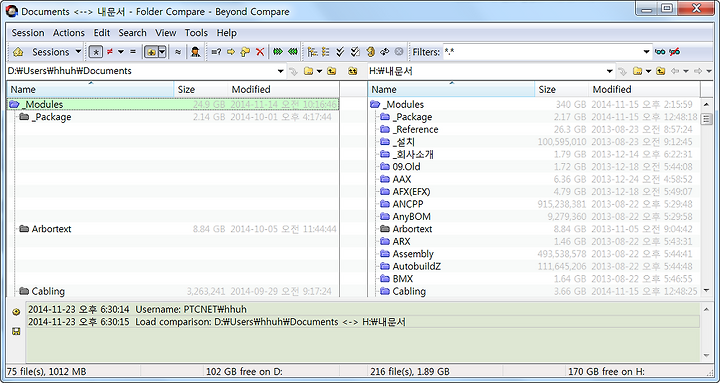Click the Peek glasses icon
Viewport: 720px width, 383px height.
click(660, 52)
